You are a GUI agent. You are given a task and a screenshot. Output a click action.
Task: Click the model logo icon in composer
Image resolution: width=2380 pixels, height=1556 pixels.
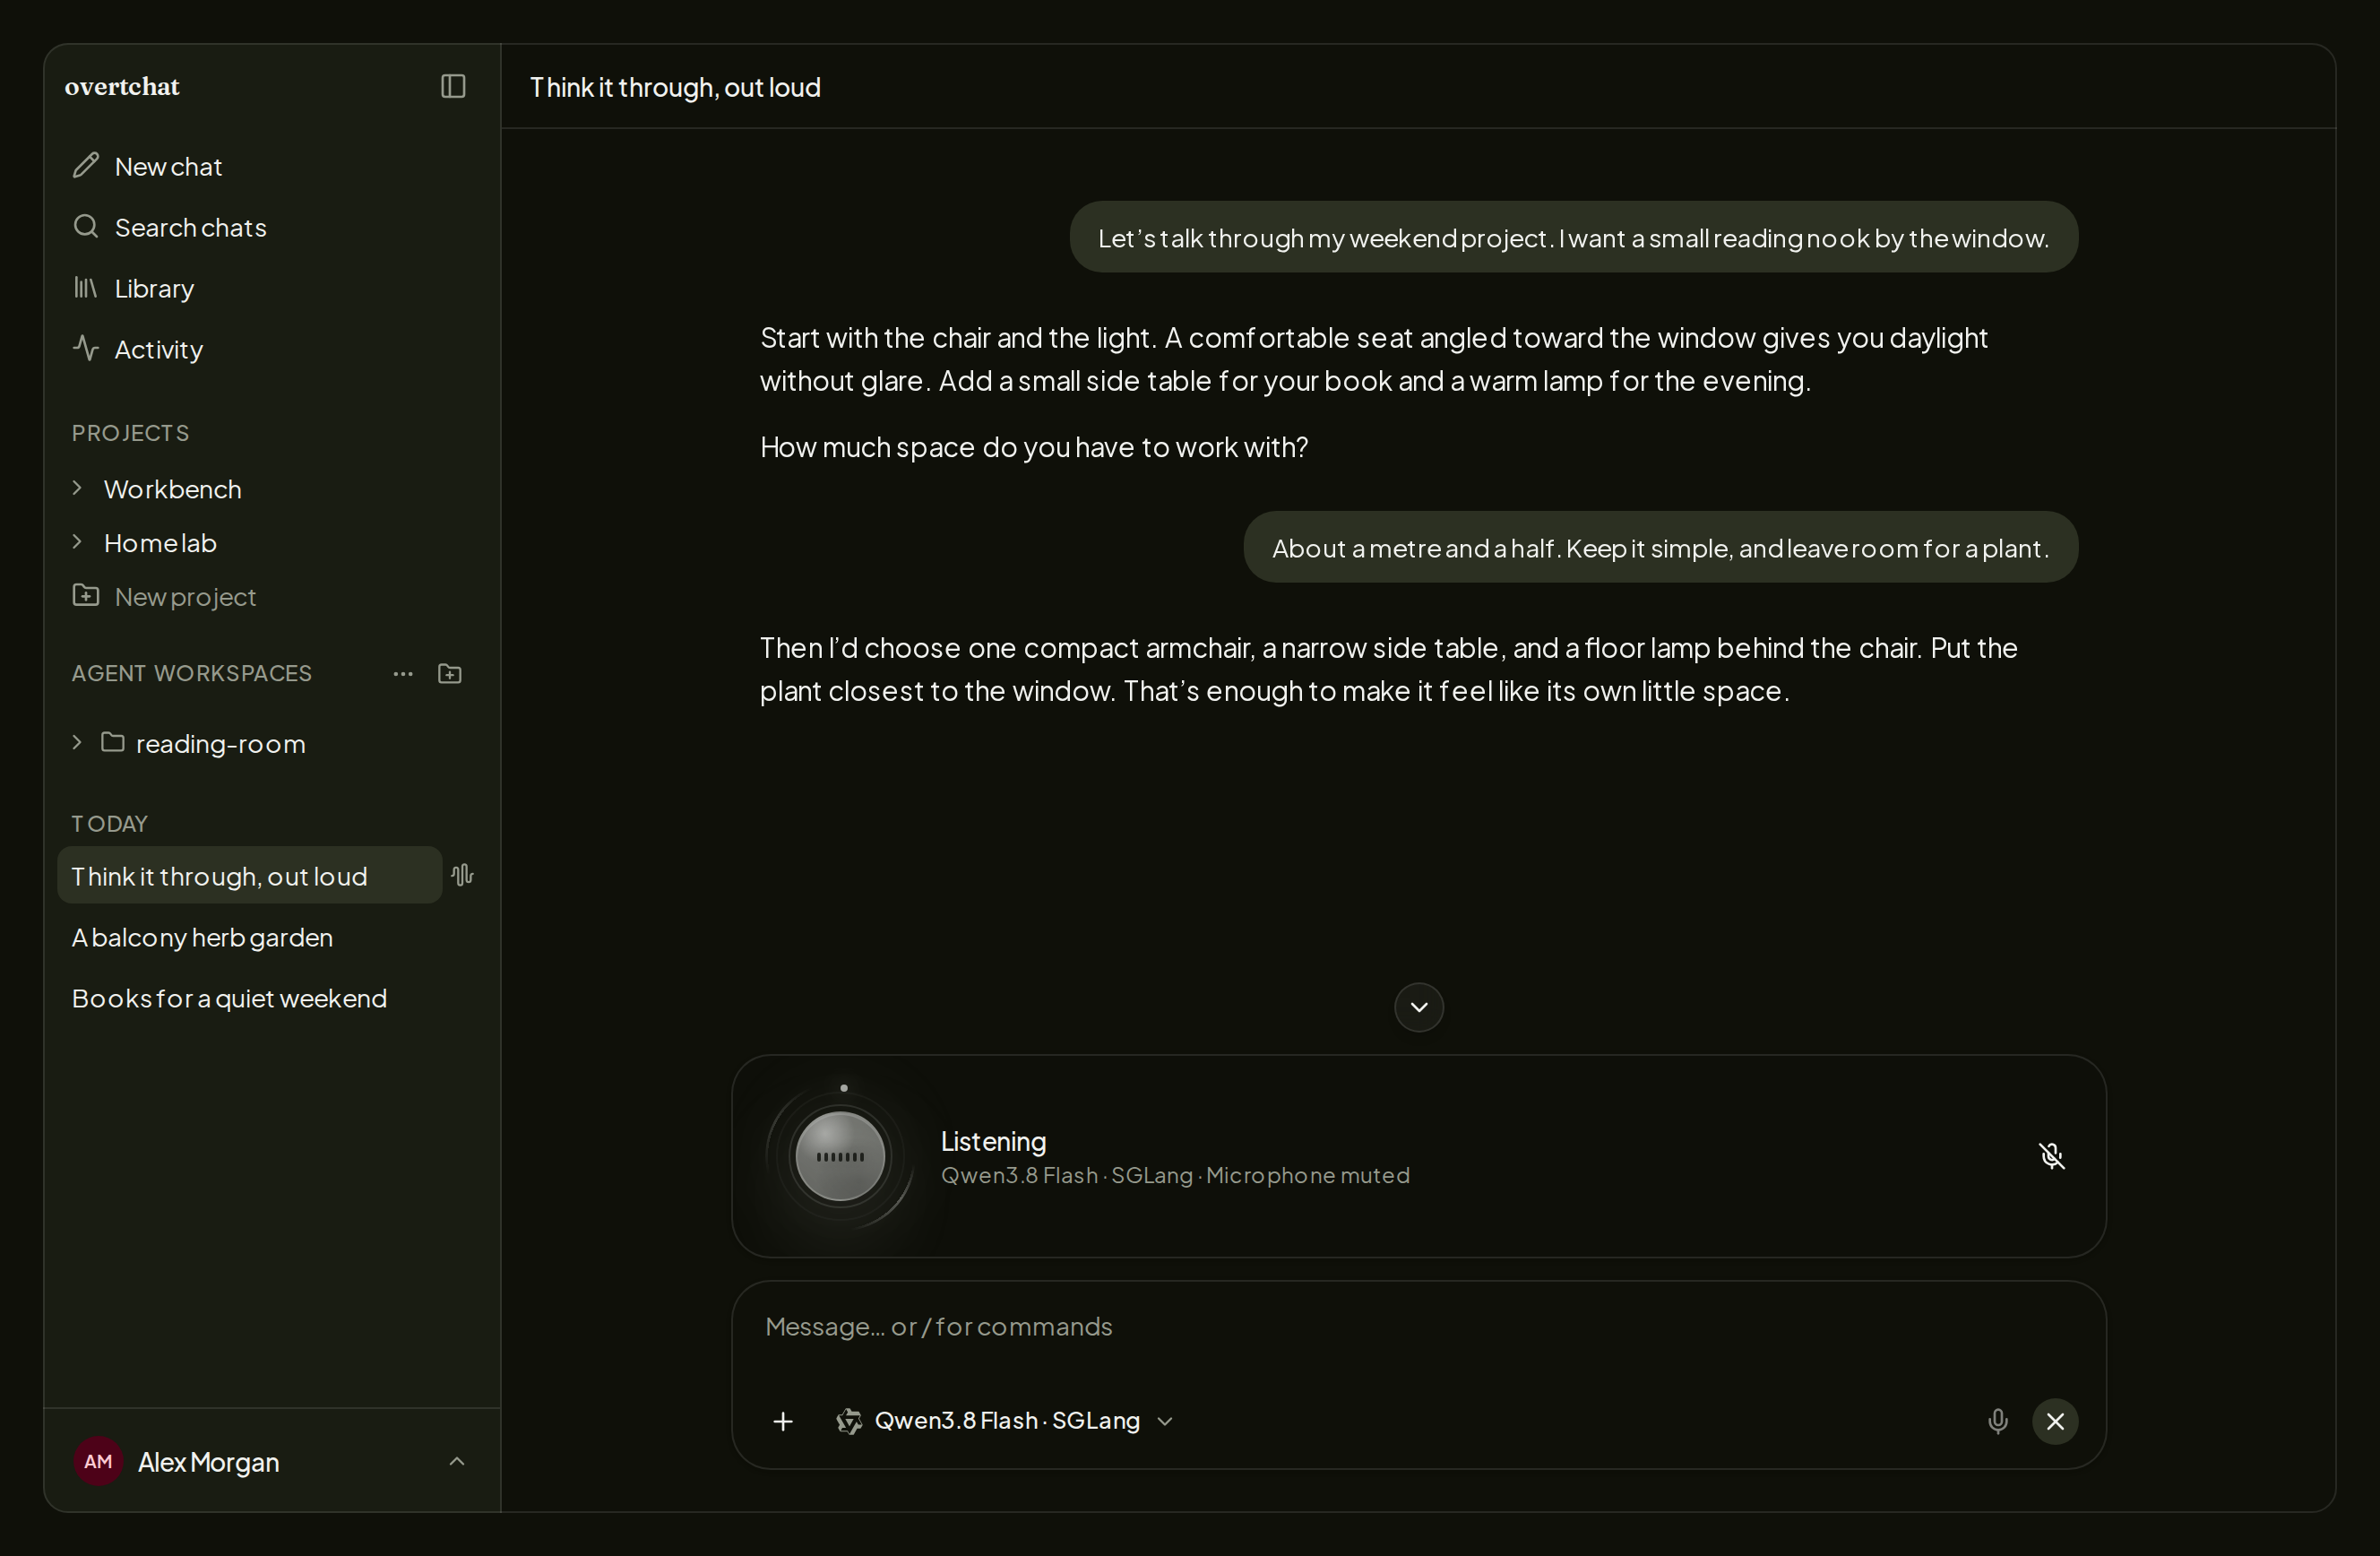(849, 1421)
